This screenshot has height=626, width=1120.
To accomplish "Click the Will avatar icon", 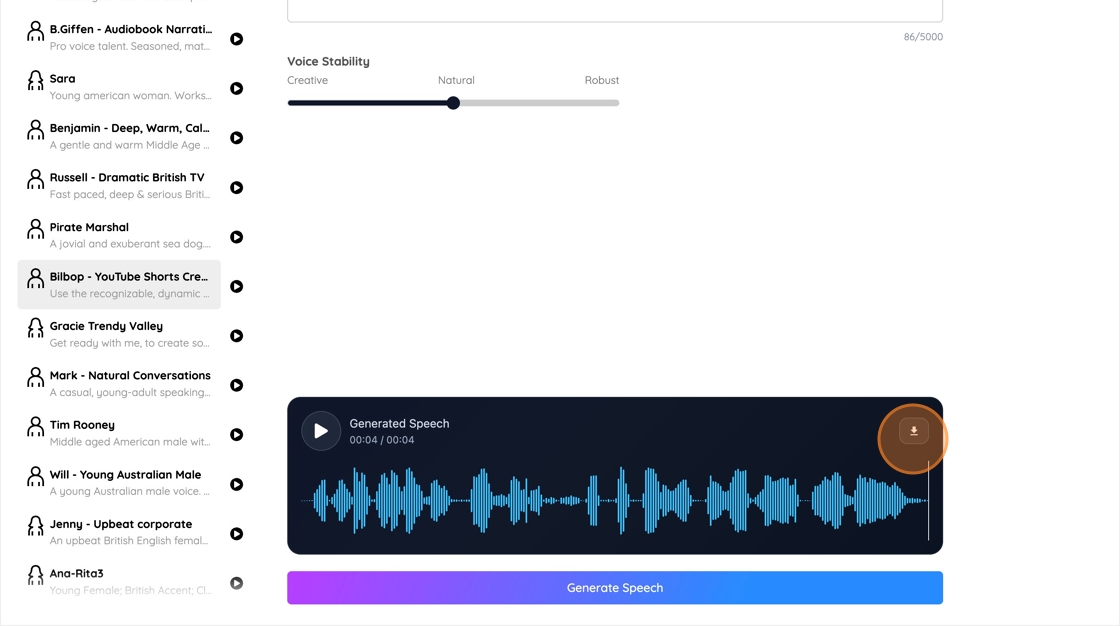I will tap(35, 476).
